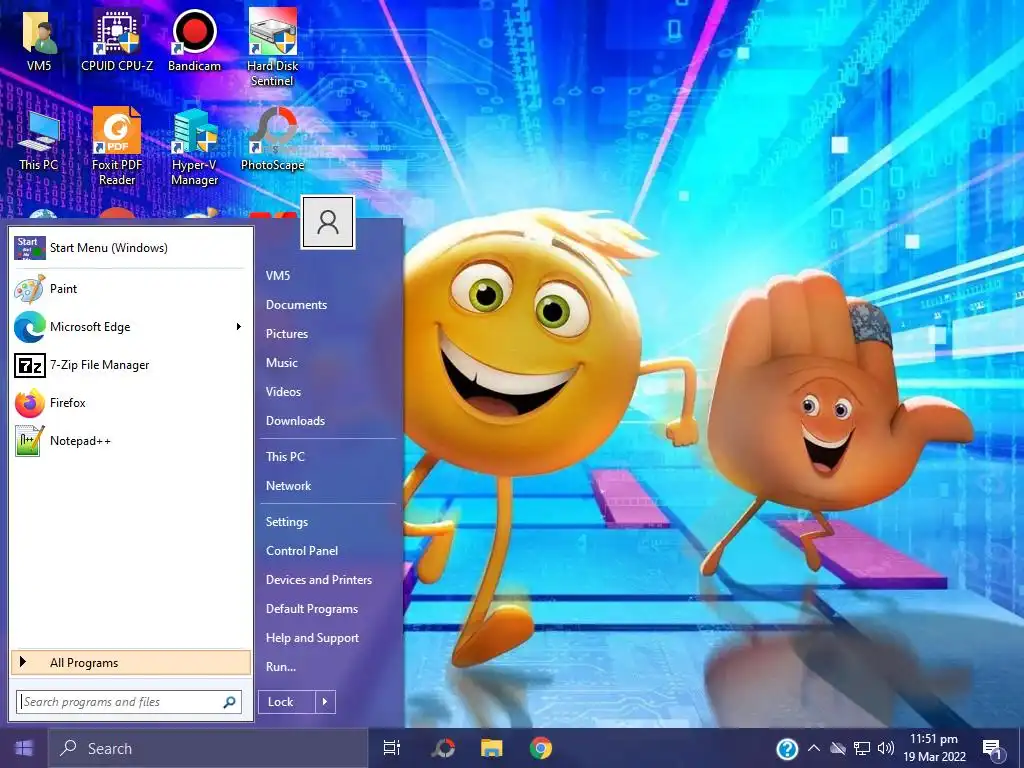The height and width of the screenshot is (768, 1024).
Task: Open the VM5 user folder link
Action: [278, 276]
